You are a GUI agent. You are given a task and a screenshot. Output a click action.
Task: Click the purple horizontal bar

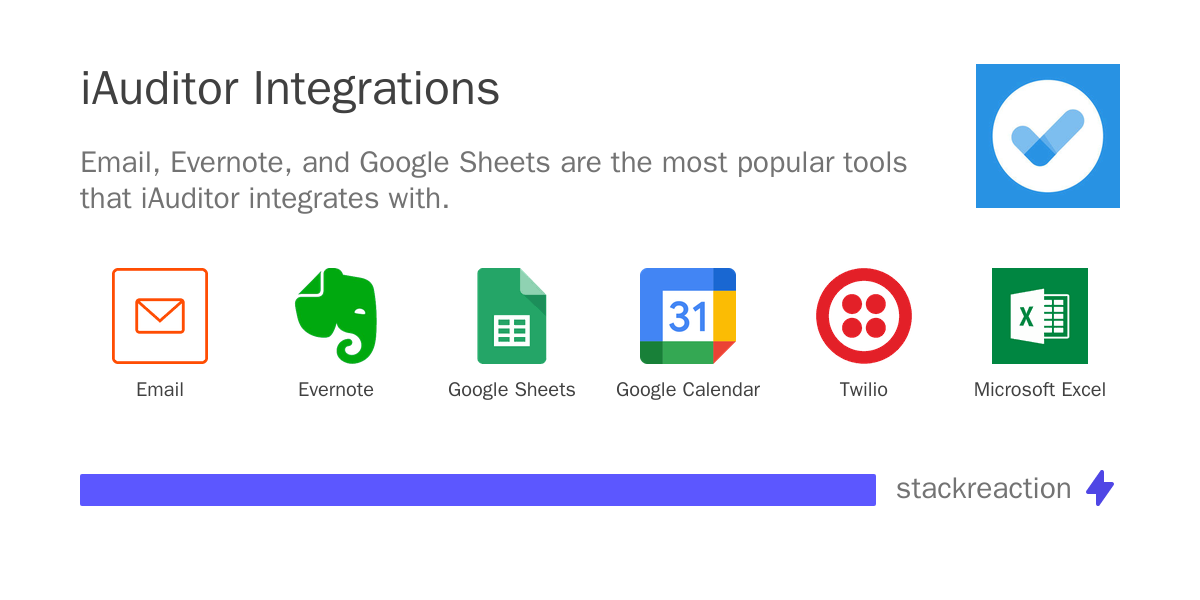[x=478, y=490]
